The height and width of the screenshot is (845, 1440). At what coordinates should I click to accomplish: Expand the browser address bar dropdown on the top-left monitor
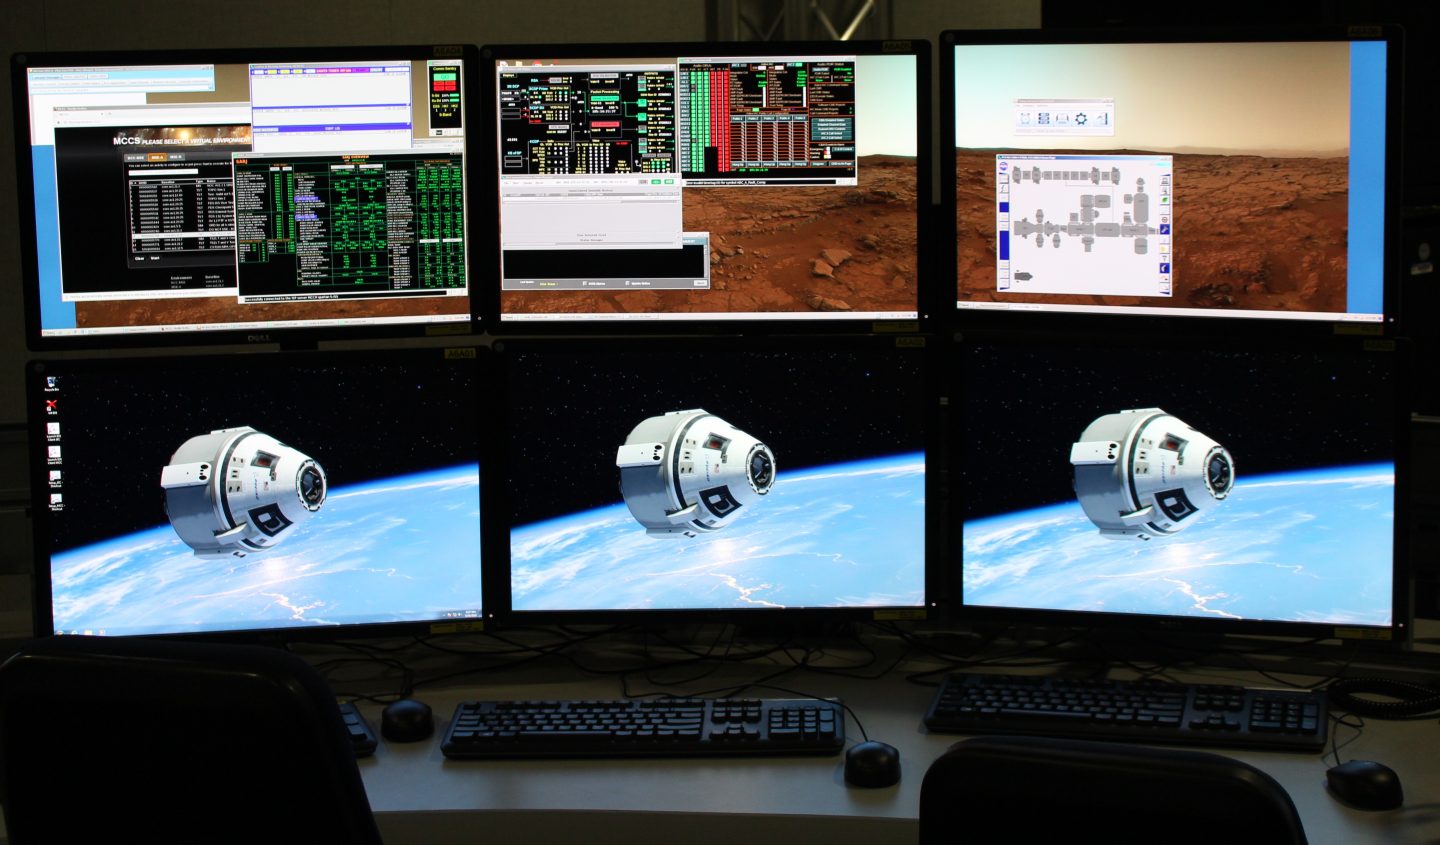click(210, 88)
